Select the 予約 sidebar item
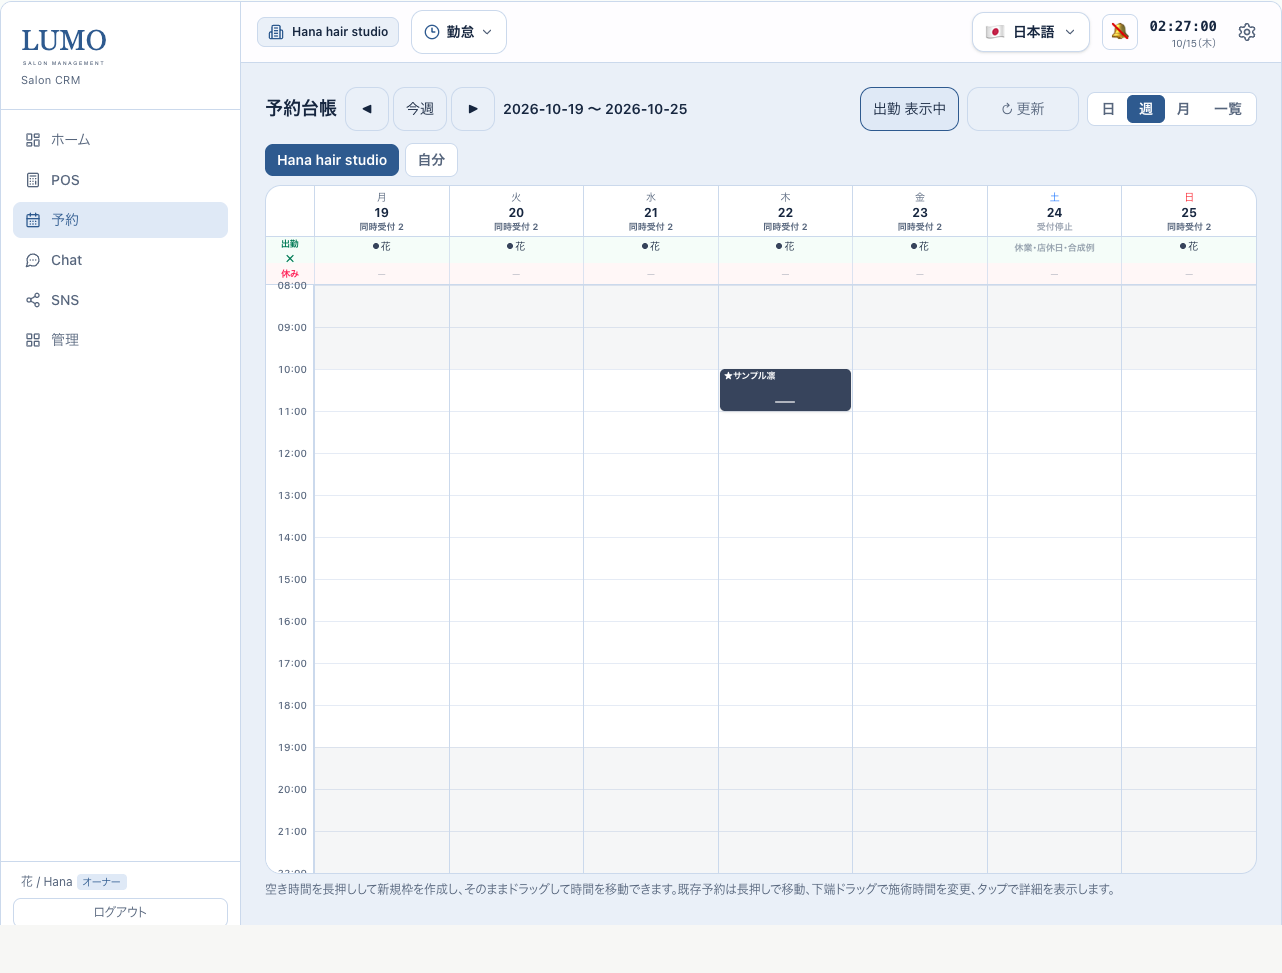This screenshot has width=1282, height=973. 120,220
